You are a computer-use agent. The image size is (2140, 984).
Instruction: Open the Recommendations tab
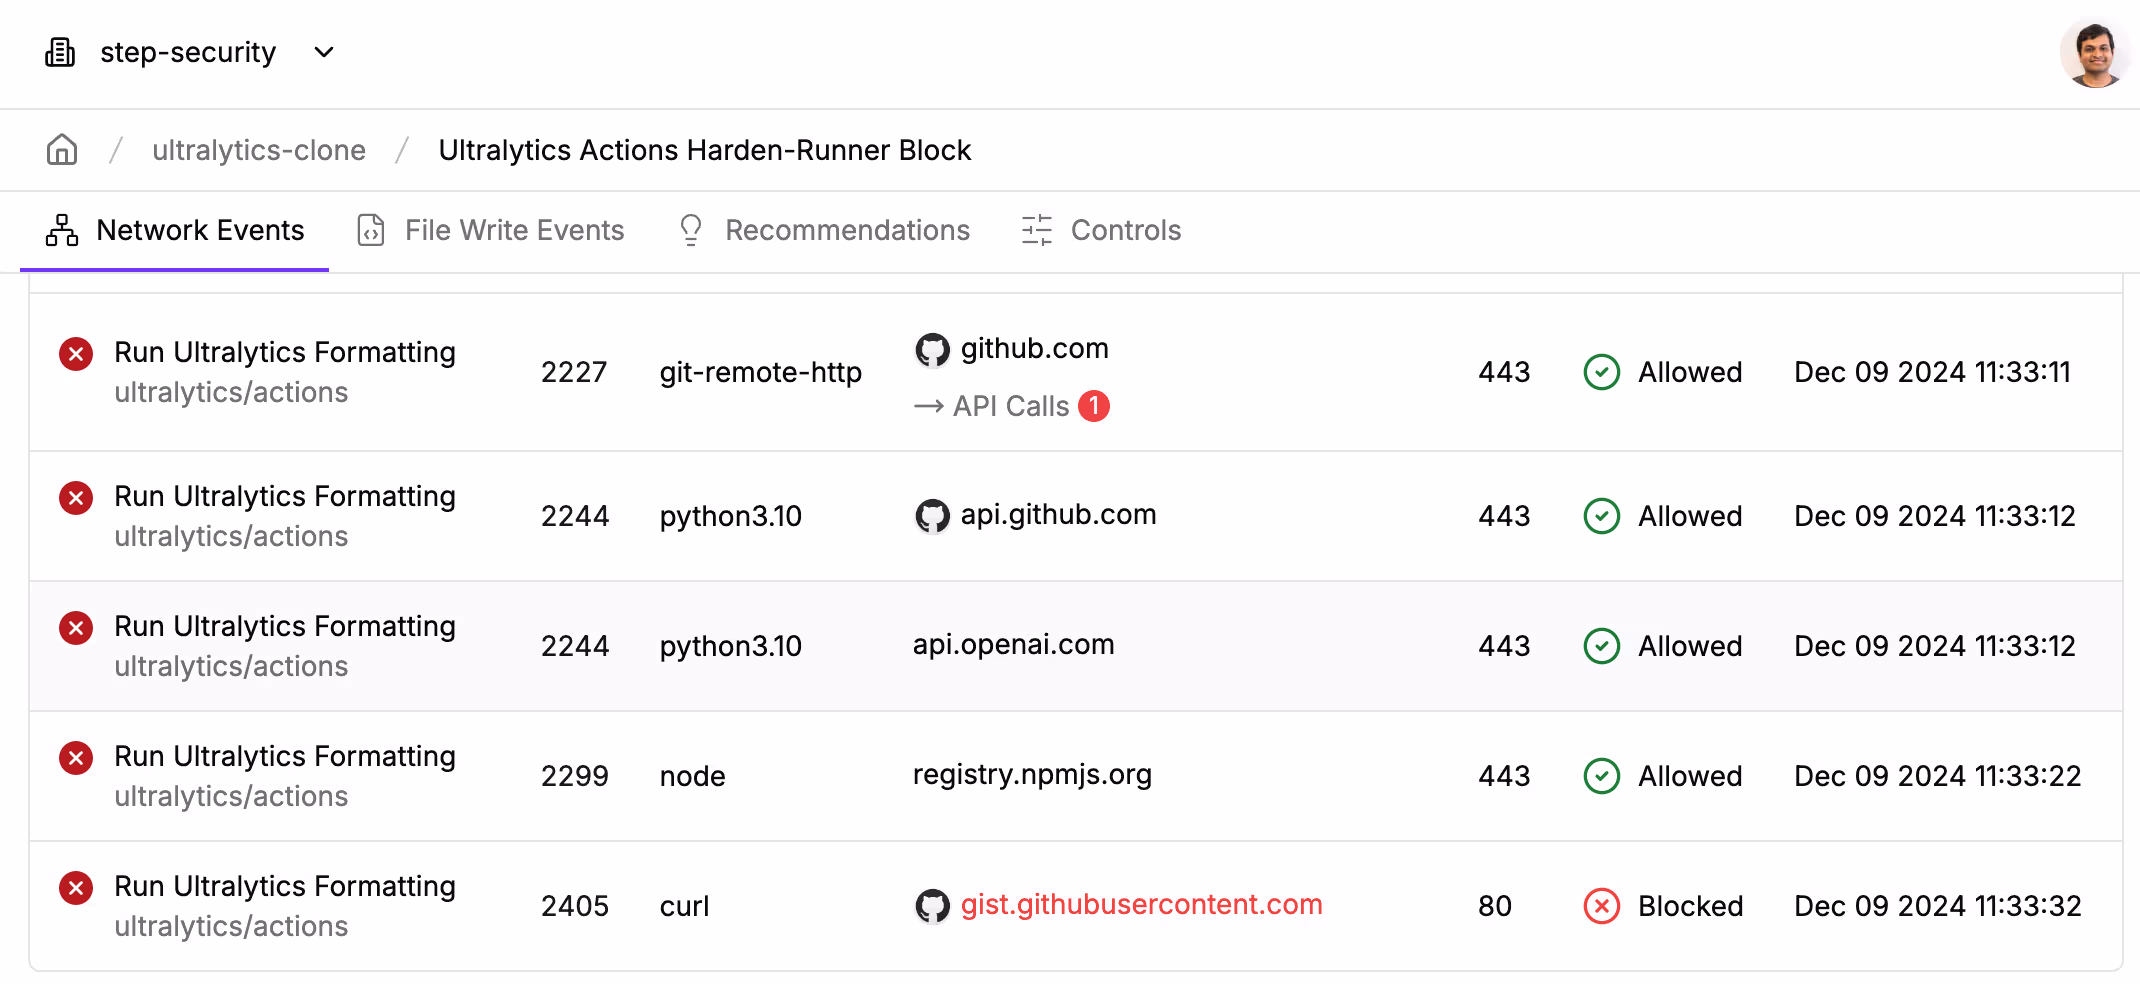[824, 230]
